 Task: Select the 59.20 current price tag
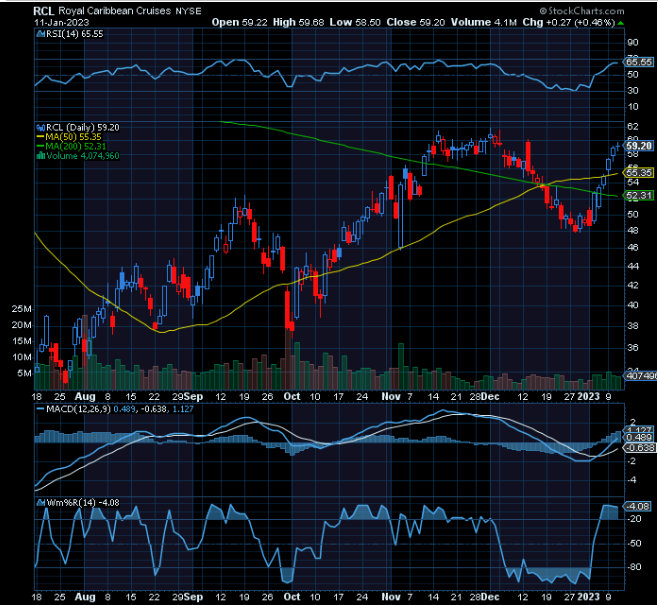coord(639,145)
